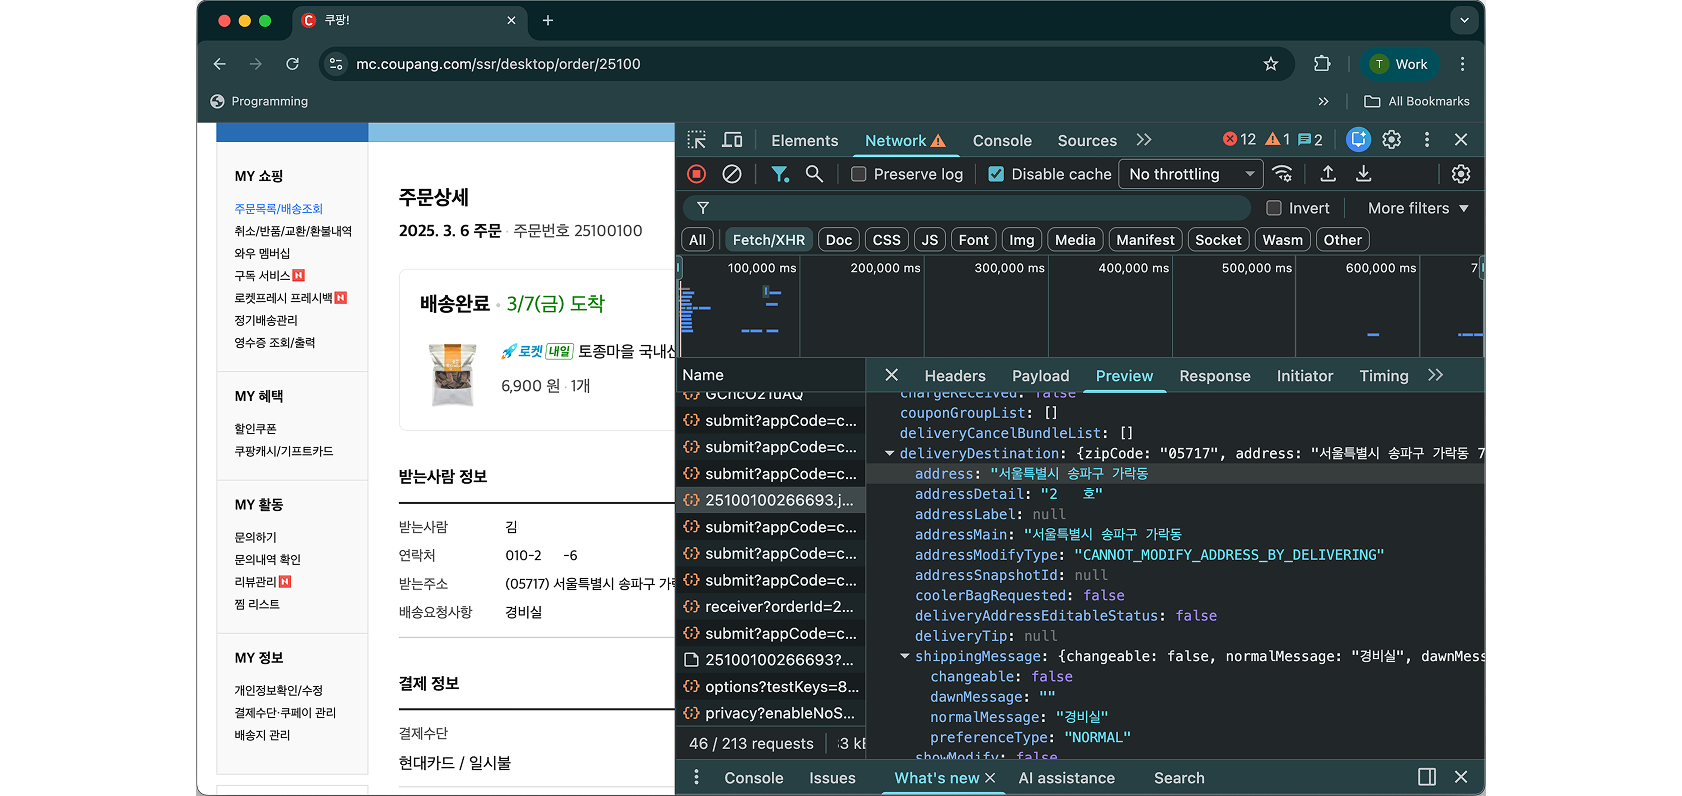The width and height of the screenshot is (1682, 796).
Task: Filter requests by CSS type
Action: (x=886, y=240)
